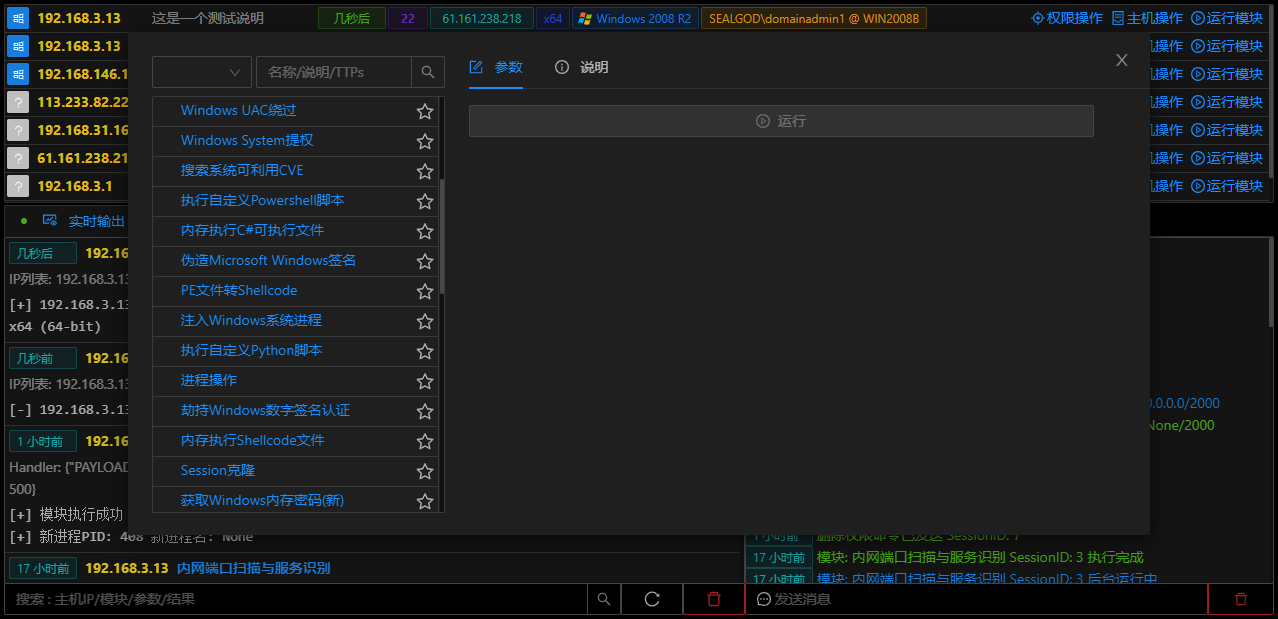Click red trash icon beside the refresh button
This screenshot has width=1278, height=619.
713,599
